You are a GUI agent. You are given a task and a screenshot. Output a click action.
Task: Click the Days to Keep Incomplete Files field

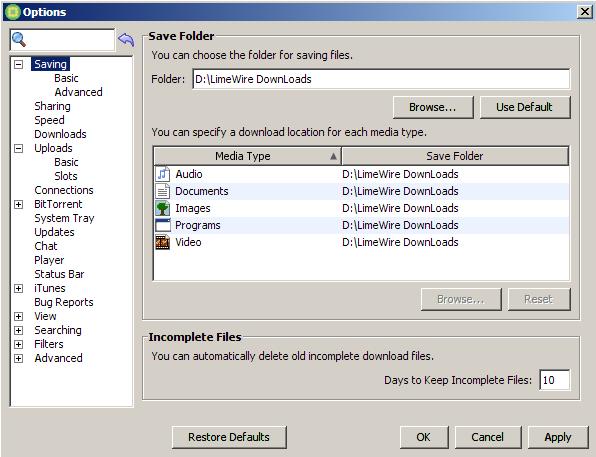[x=555, y=380]
